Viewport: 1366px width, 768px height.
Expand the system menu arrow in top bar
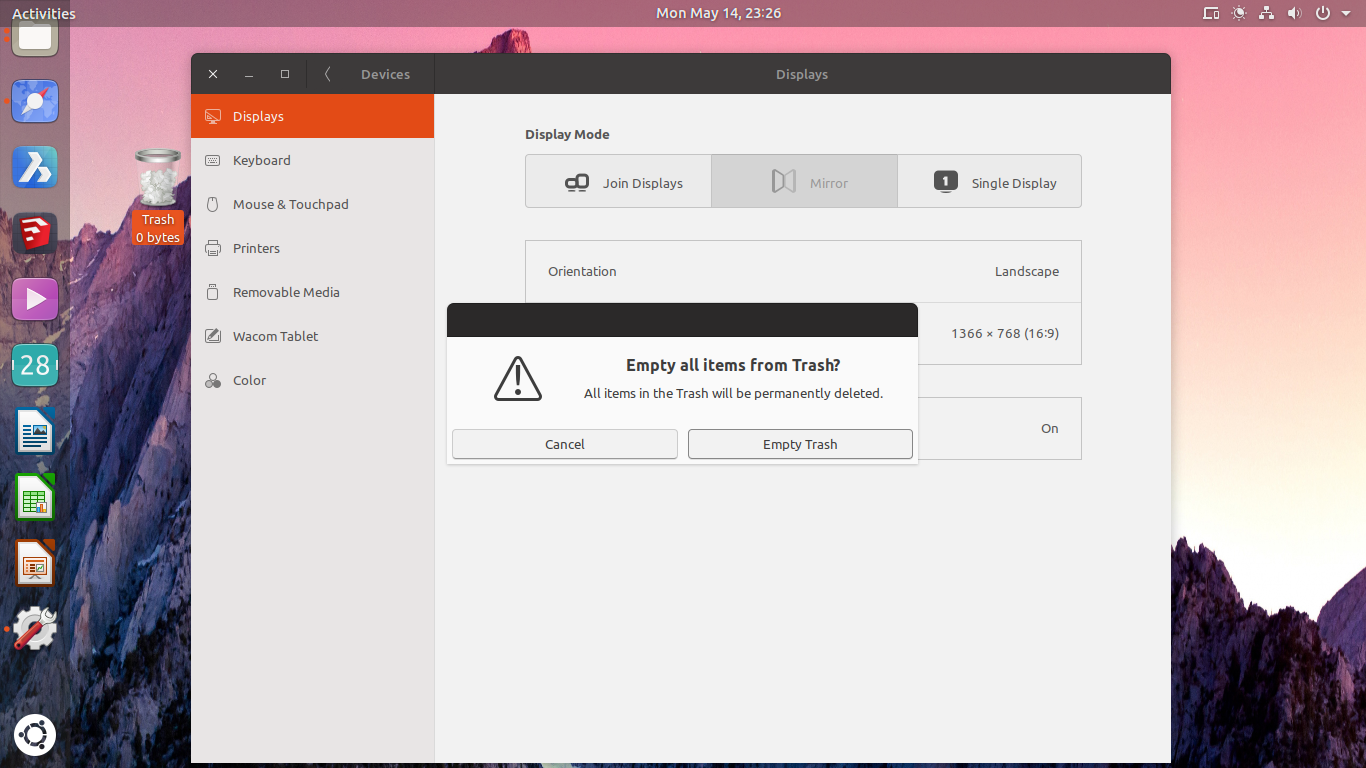point(1346,14)
